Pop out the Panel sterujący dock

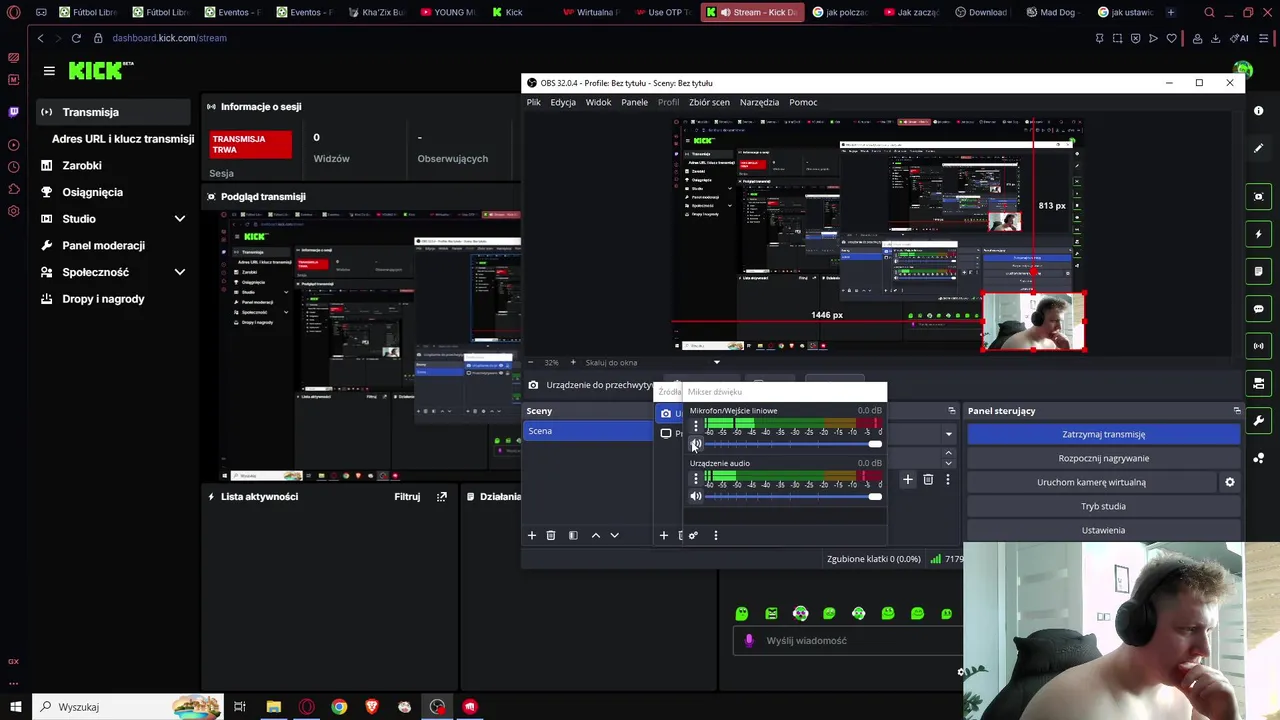[1237, 411]
